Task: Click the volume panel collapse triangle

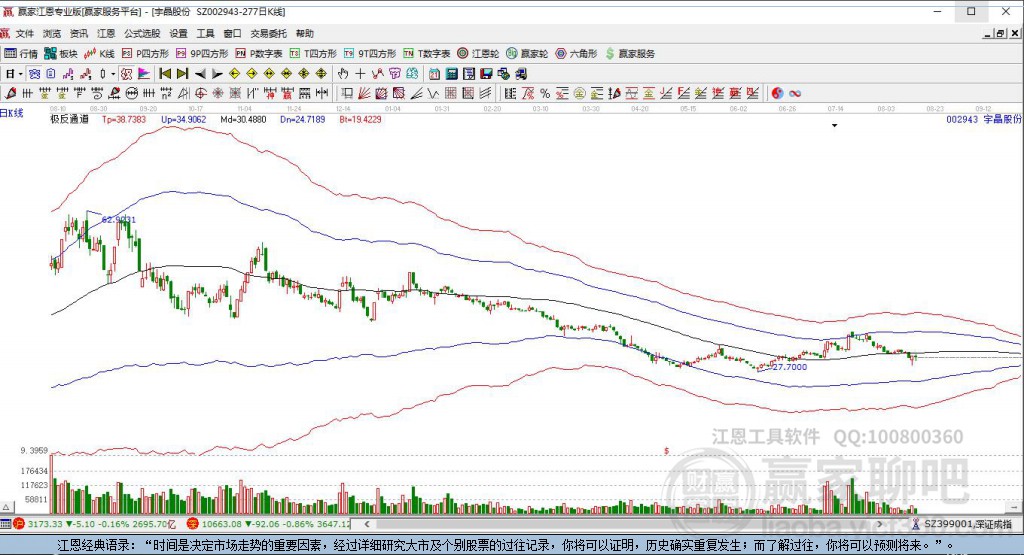Action: [x=6, y=507]
